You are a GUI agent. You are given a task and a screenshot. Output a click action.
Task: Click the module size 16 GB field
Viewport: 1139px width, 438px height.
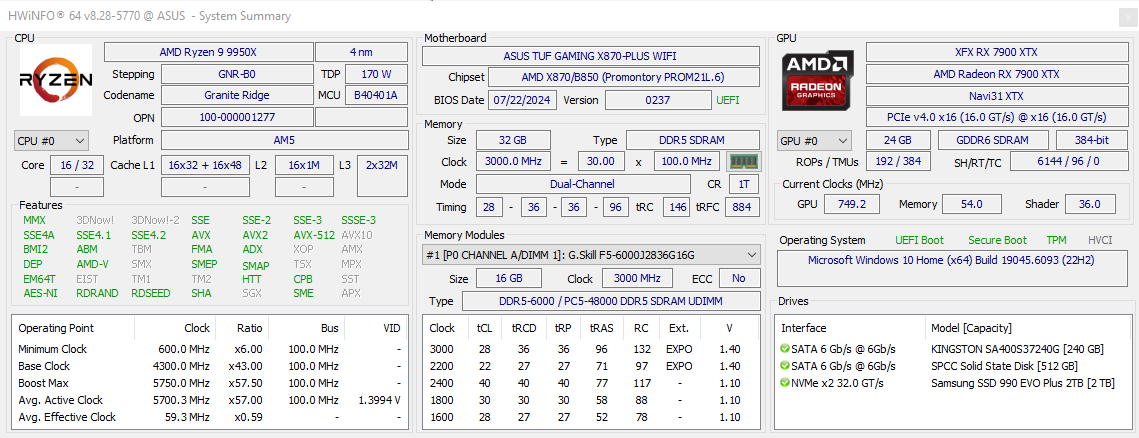coord(508,278)
